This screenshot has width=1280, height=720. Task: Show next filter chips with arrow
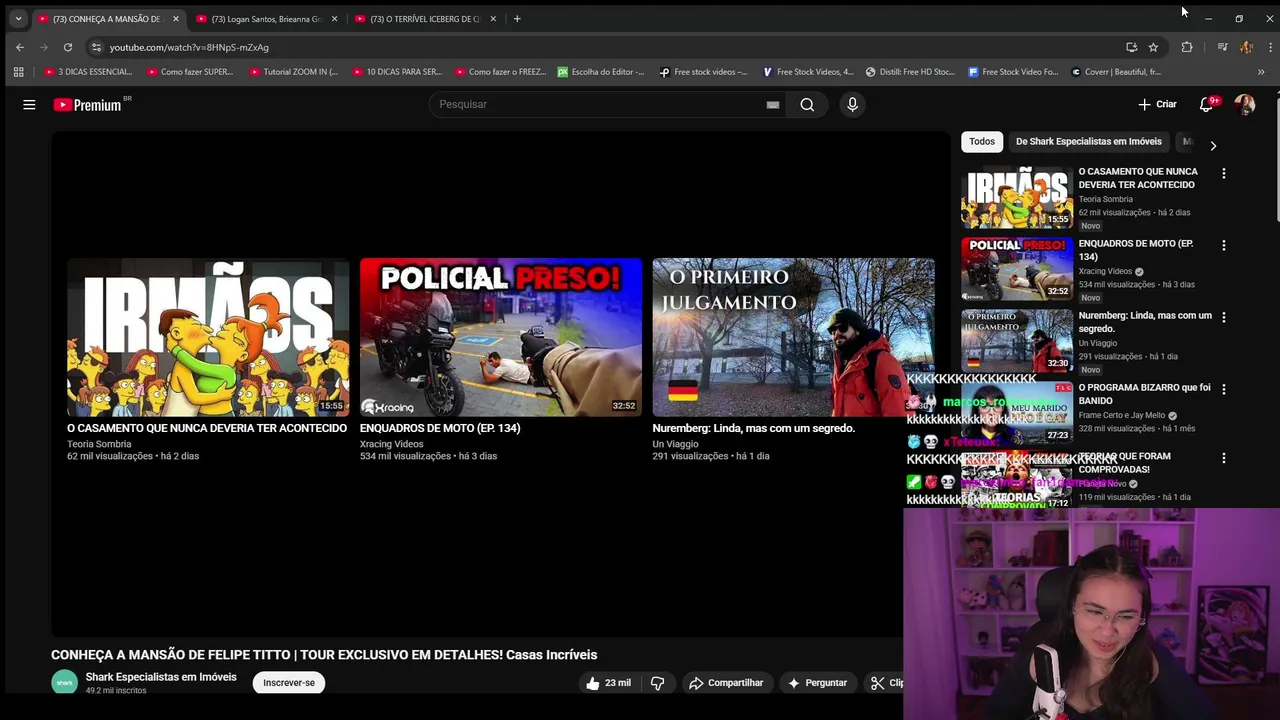click(1213, 146)
